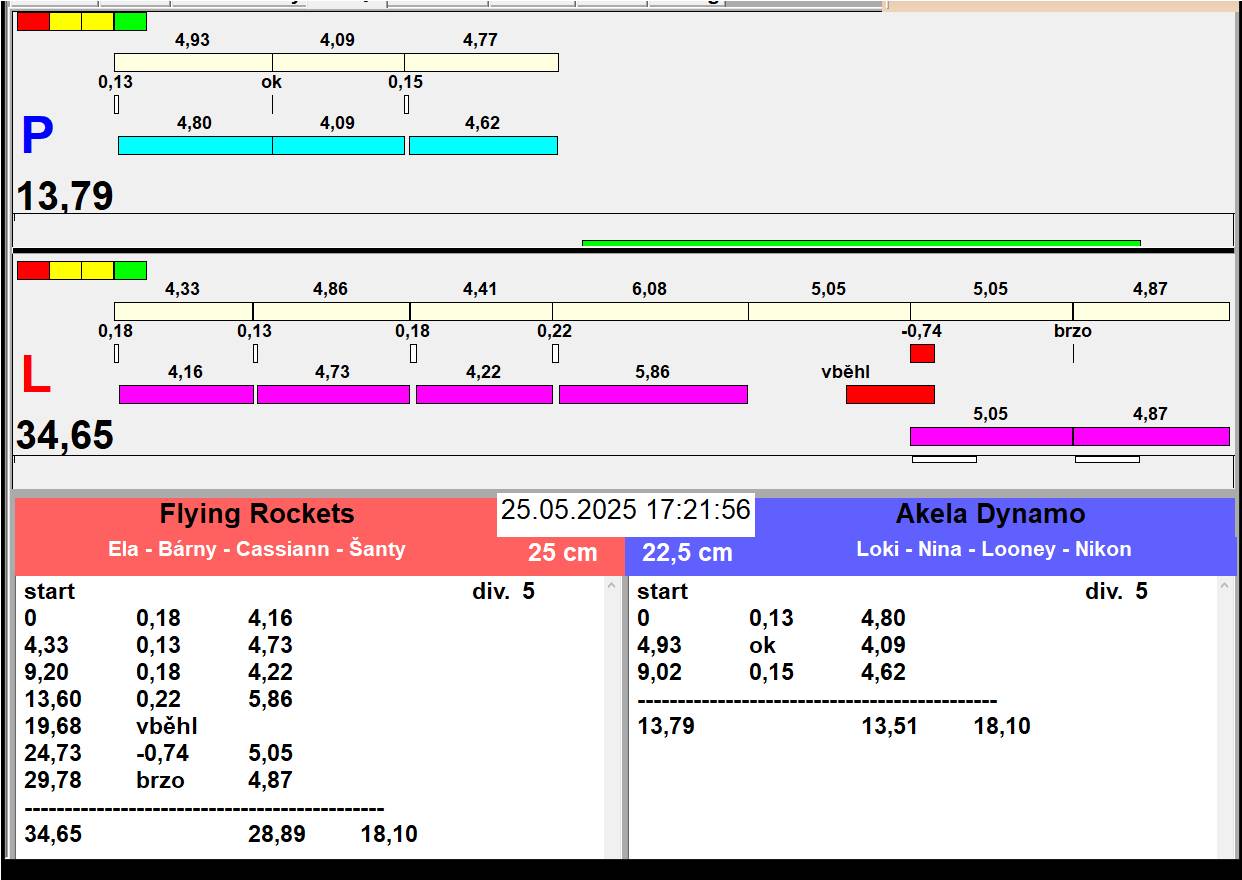This screenshot has height=880, width=1242.
Task: Select the cyan 4,62 run bar
Action: point(483,145)
